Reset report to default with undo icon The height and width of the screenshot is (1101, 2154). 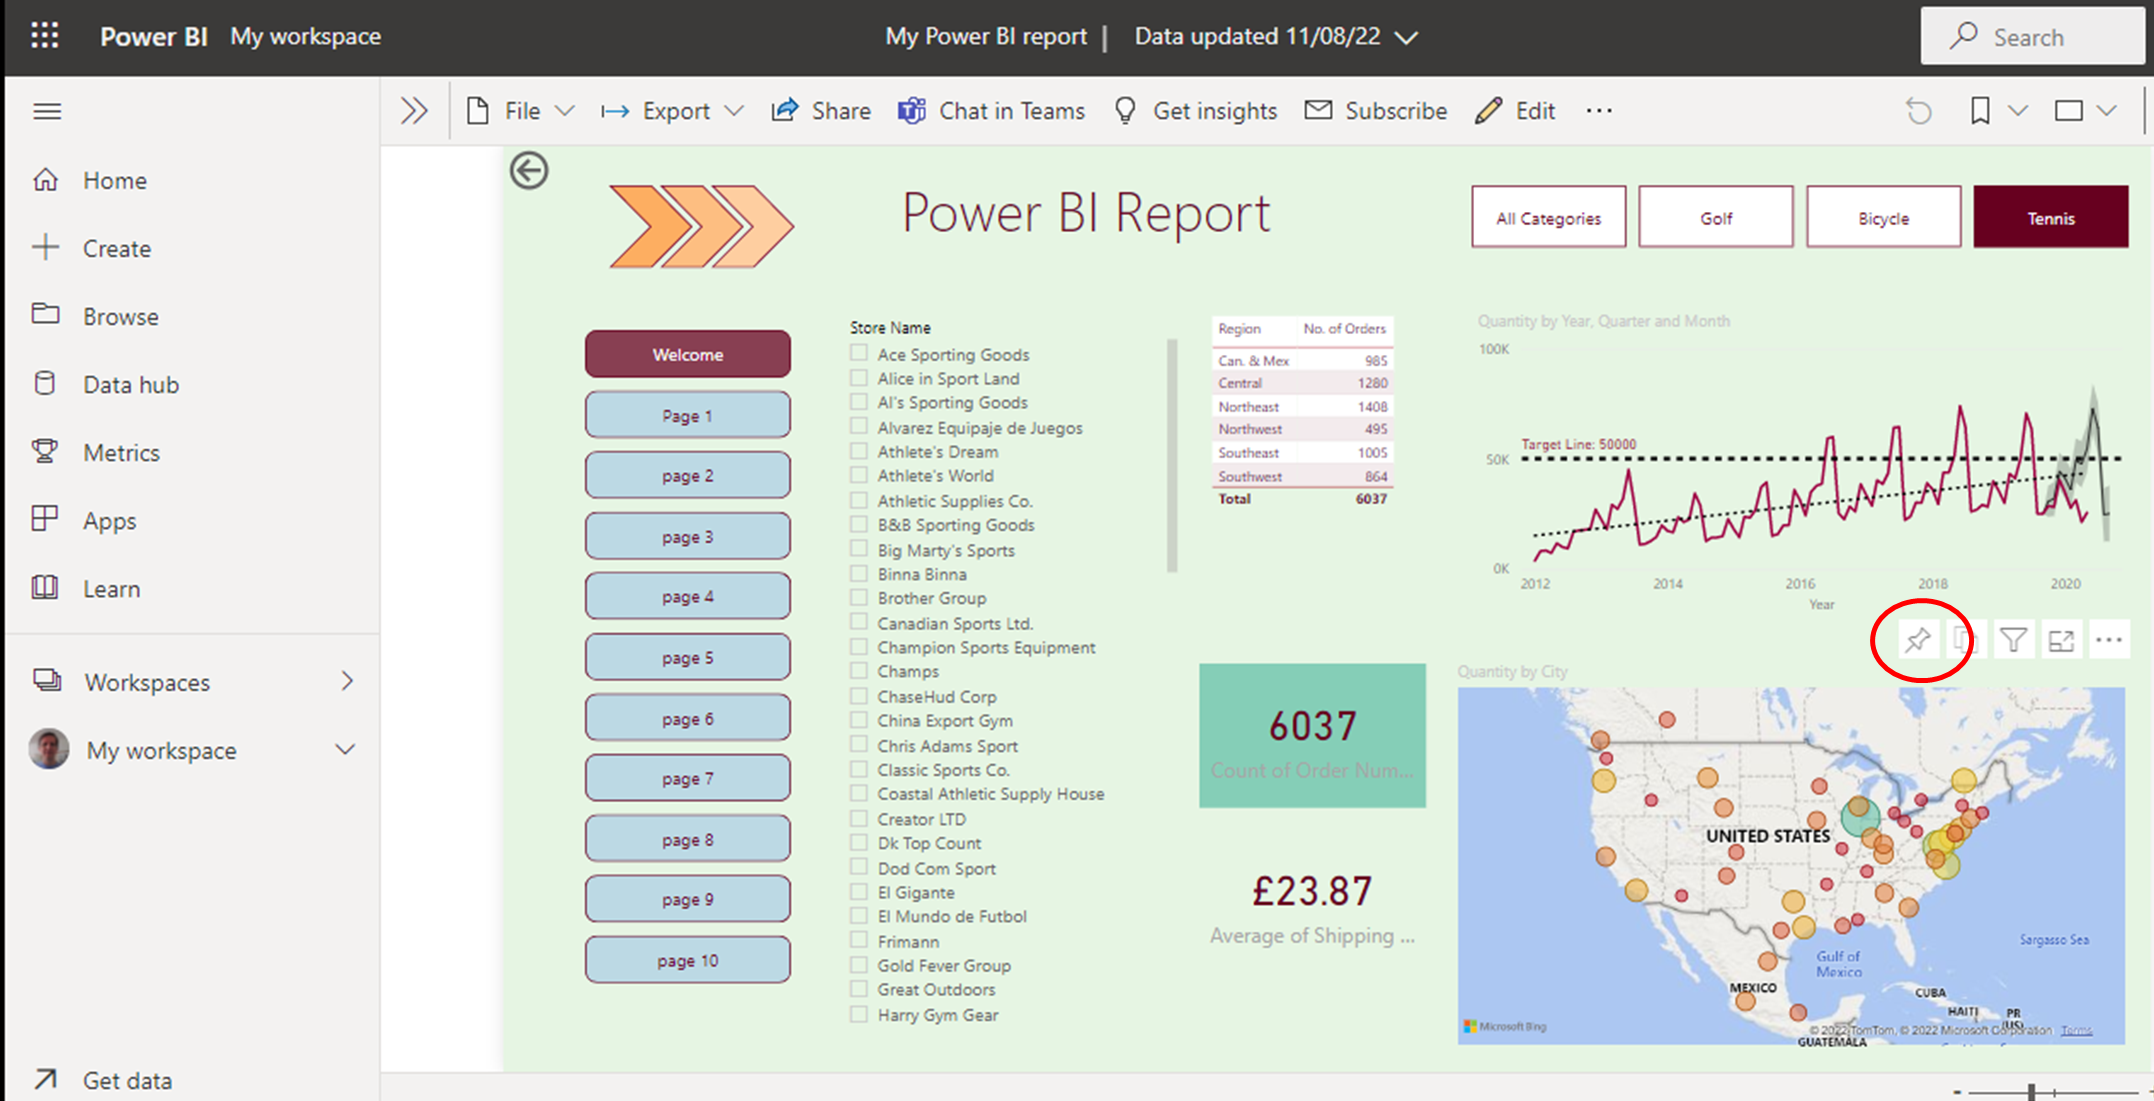point(1918,110)
